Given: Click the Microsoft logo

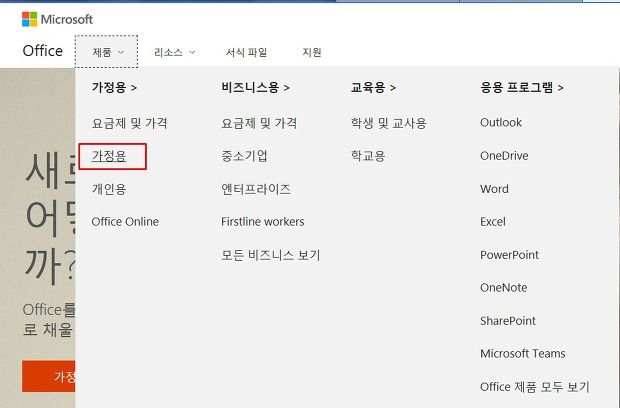Looking at the screenshot, I should (x=57, y=19).
